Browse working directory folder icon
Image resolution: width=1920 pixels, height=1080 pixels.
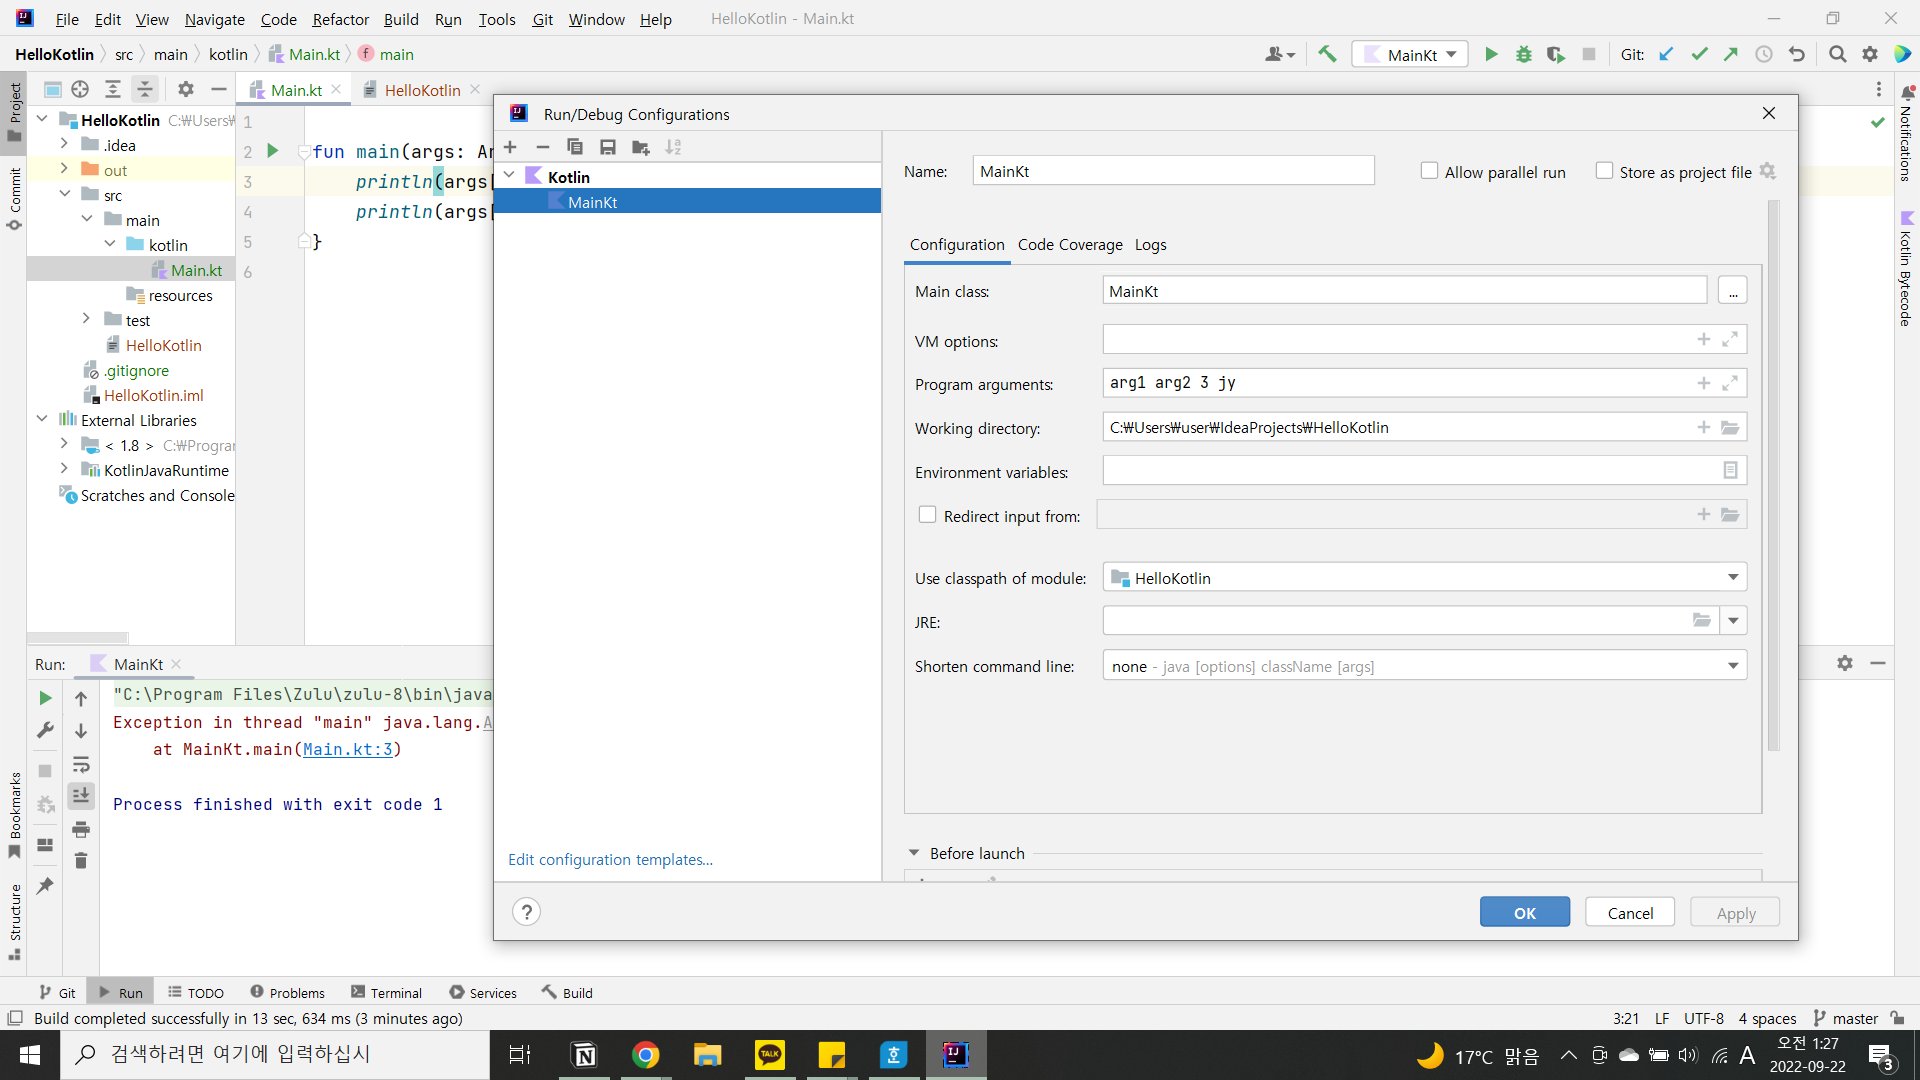(1730, 427)
